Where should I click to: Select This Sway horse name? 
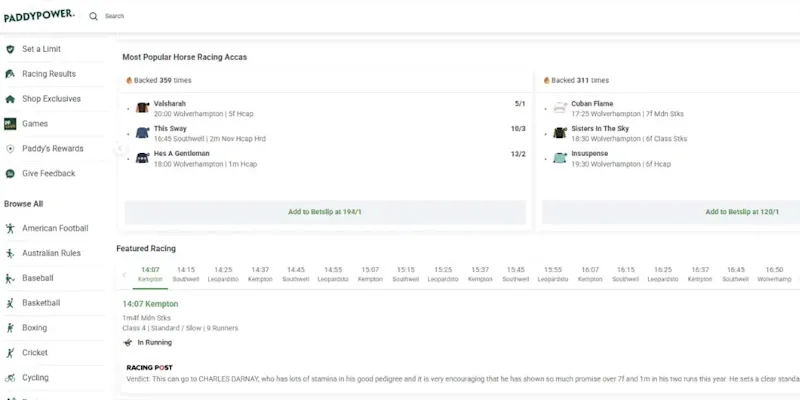click(170, 129)
